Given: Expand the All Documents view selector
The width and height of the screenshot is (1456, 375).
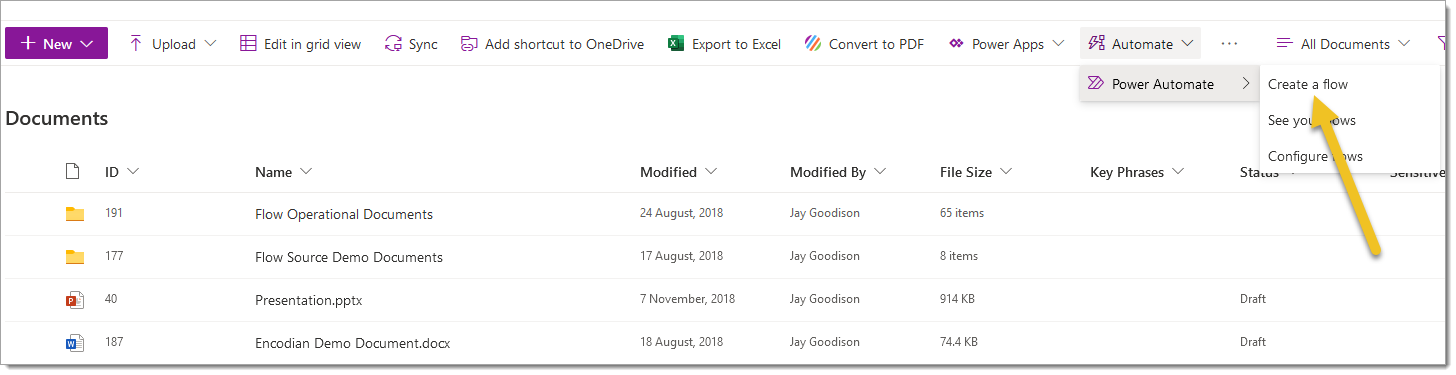Looking at the screenshot, I should [1343, 44].
